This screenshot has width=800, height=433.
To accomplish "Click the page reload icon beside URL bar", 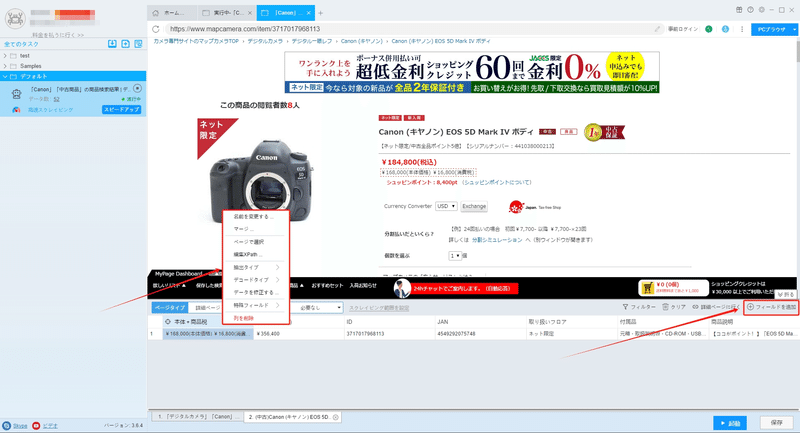I will point(156,29).
